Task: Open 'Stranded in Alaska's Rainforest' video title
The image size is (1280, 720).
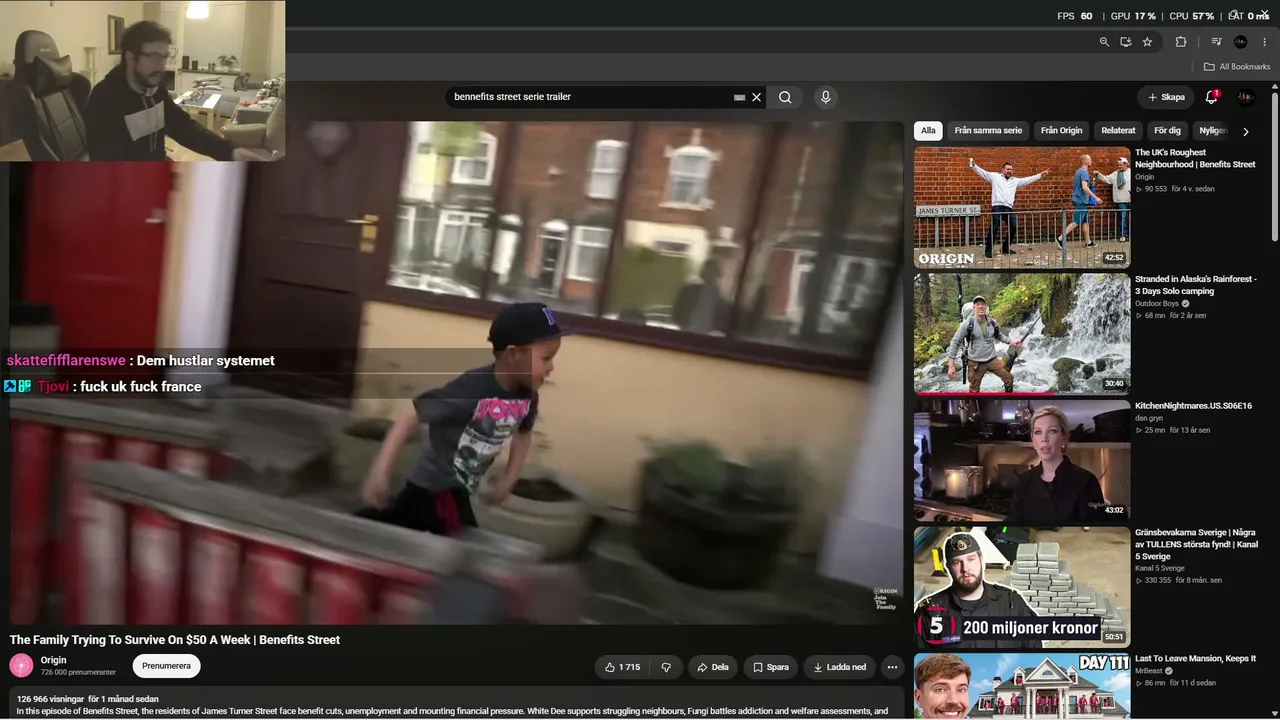Action: (x=1195, y=285)
